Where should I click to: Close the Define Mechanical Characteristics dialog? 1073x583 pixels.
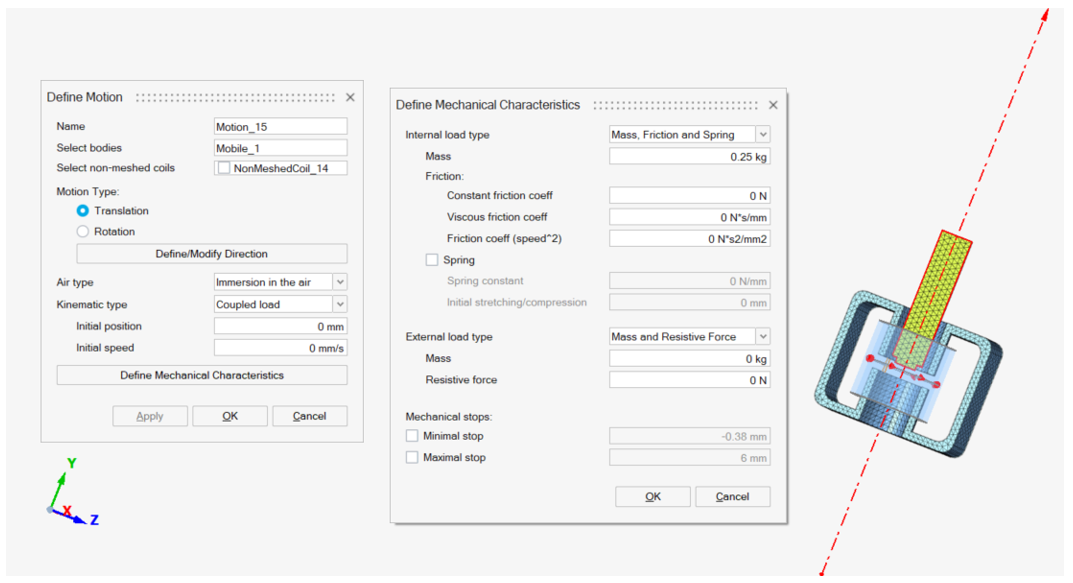click(773, 105)
